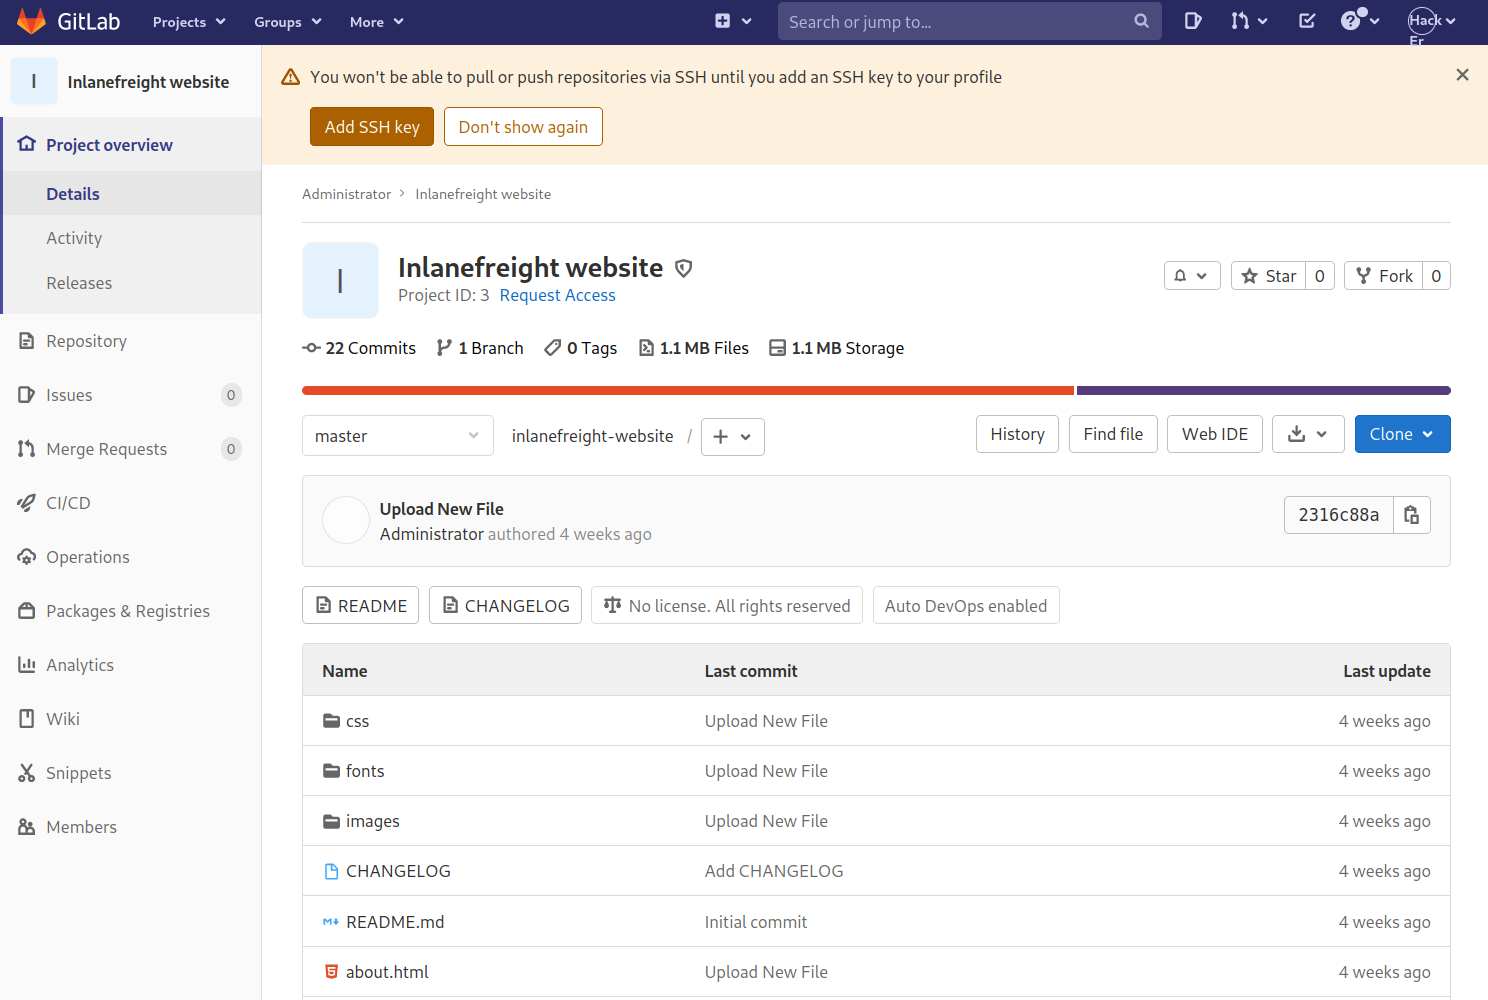Expand the blue Clone dropdown

click(1401, 434)
